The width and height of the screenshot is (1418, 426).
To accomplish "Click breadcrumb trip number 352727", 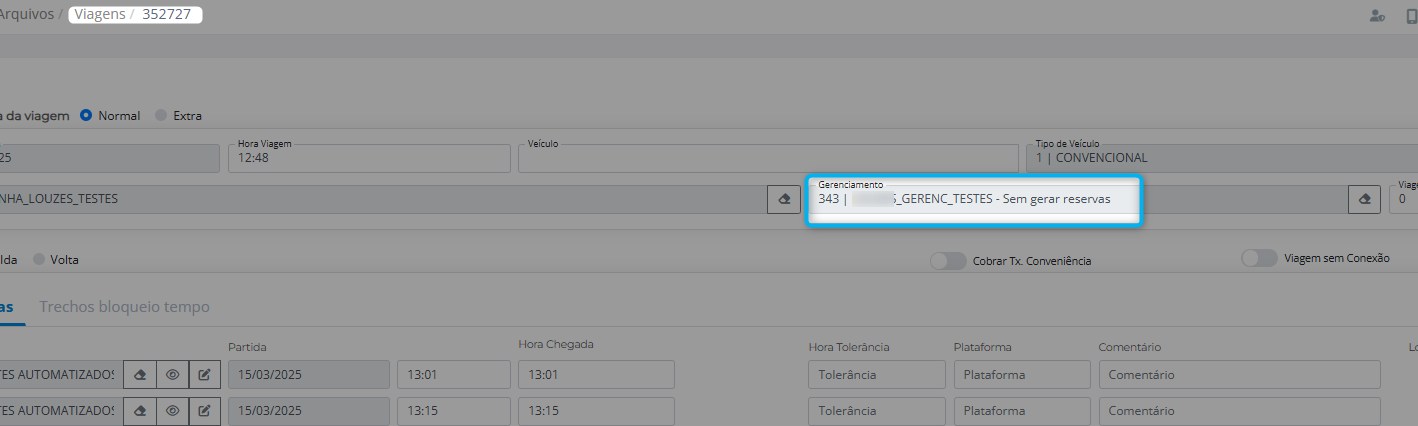I will pyautogui.click(x=168, y=16).
